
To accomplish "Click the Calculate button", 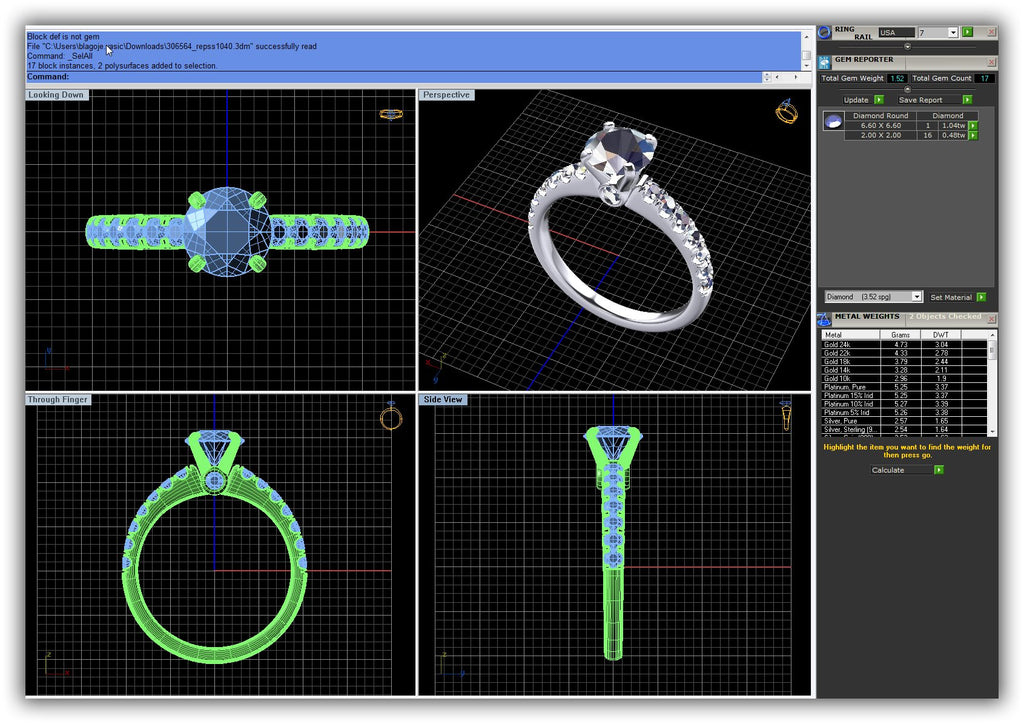I will (x=906, y=469).
